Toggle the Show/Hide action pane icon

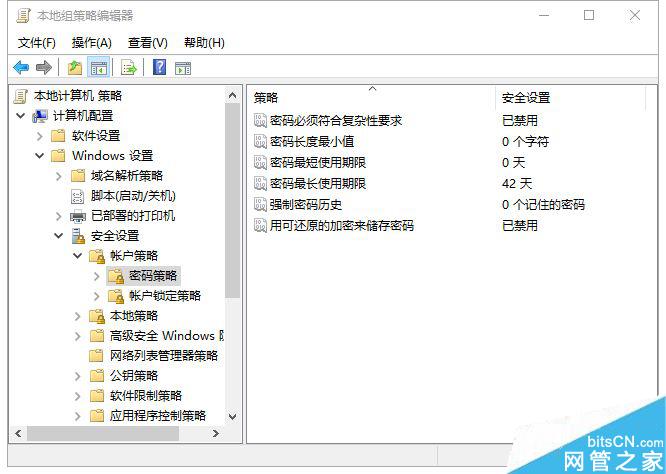coord(183,68)
